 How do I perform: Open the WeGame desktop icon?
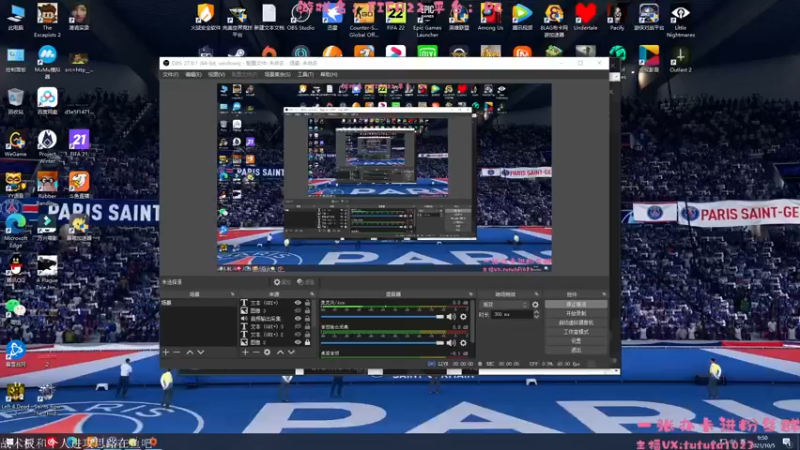pos(16,143)
